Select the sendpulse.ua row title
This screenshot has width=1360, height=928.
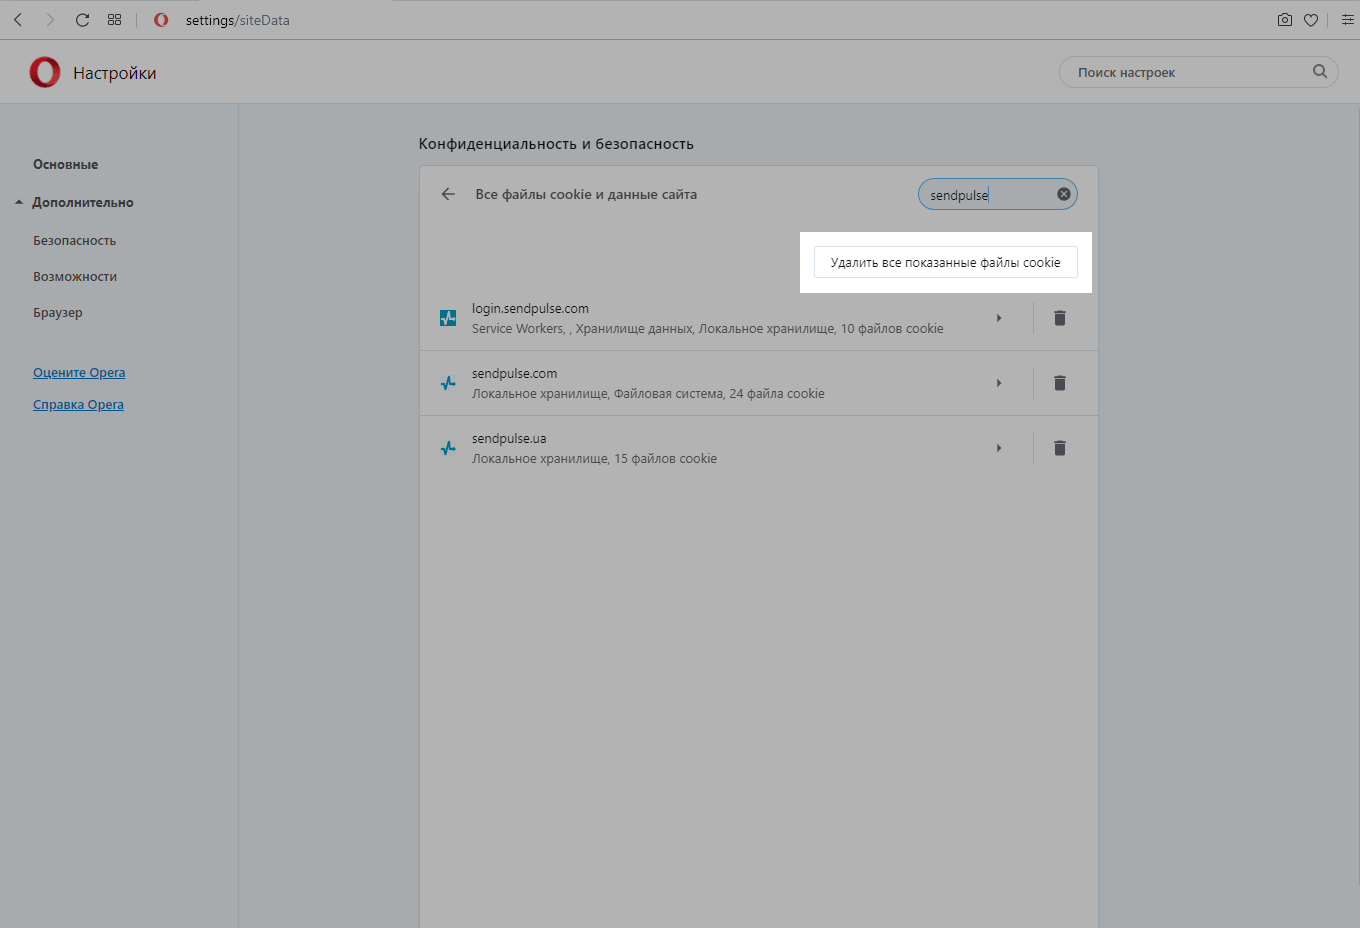[x=509, y=438]
